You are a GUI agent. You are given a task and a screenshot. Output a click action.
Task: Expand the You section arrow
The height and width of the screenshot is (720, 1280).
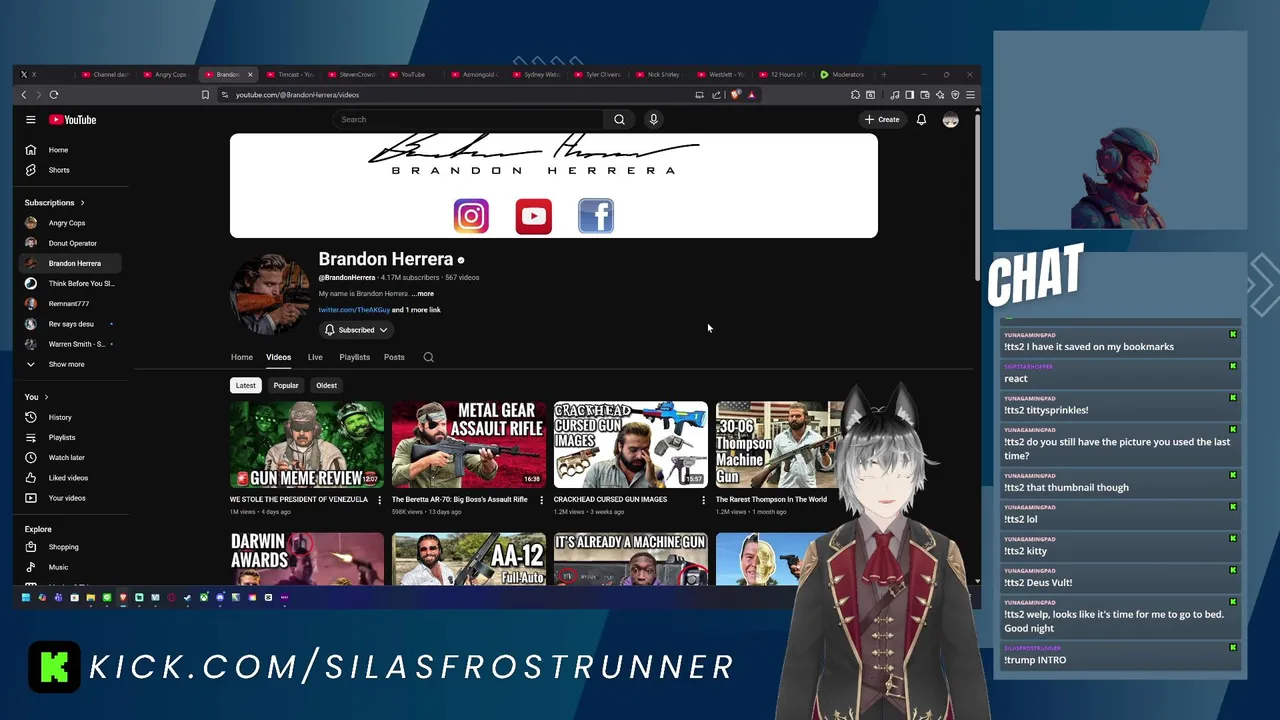tap(46, 397)
